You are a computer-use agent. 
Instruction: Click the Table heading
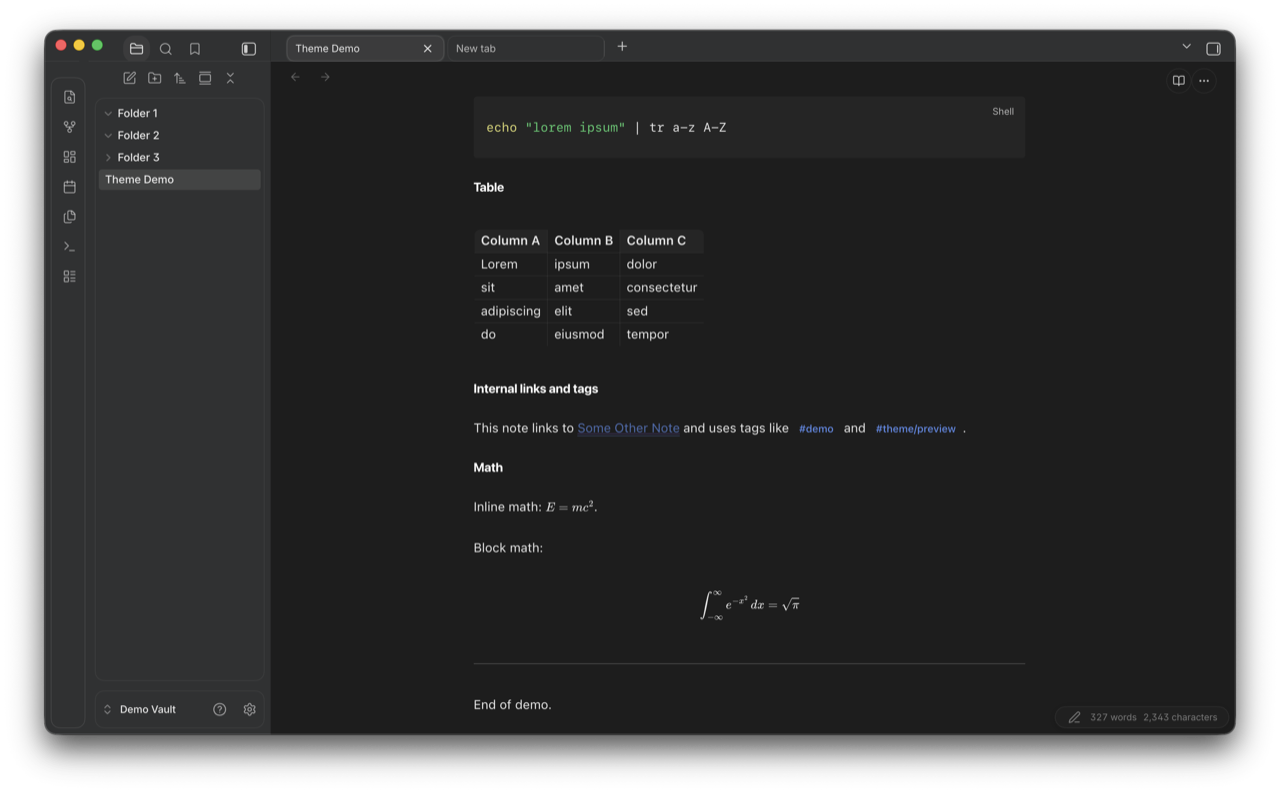(x=489, y=188)
